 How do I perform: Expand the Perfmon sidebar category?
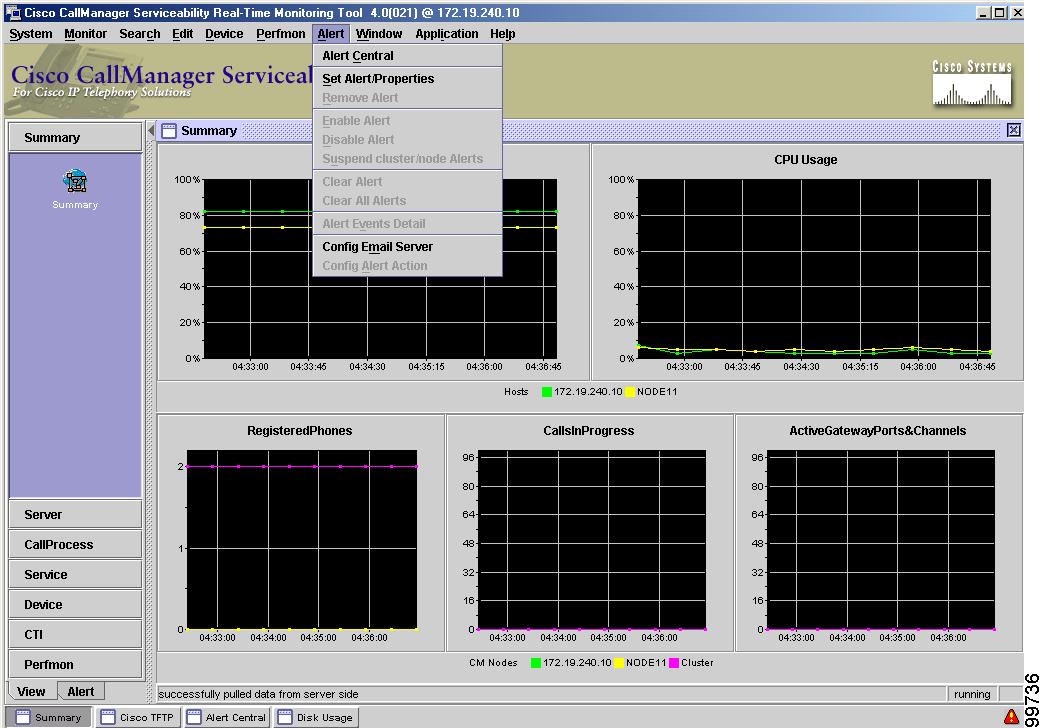coord(75,664)
